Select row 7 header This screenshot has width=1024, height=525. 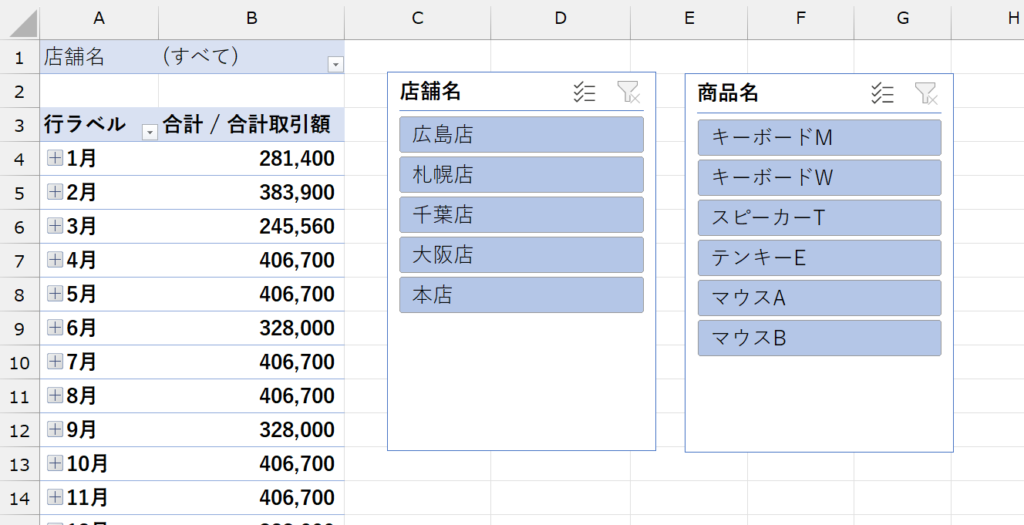(x=19, y=261)
